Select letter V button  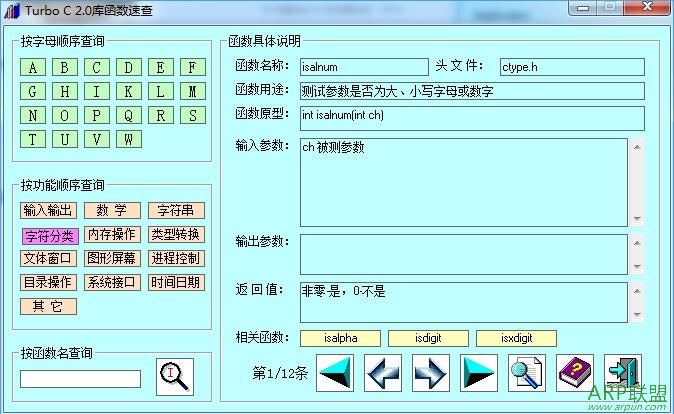[x=97, y=139]
